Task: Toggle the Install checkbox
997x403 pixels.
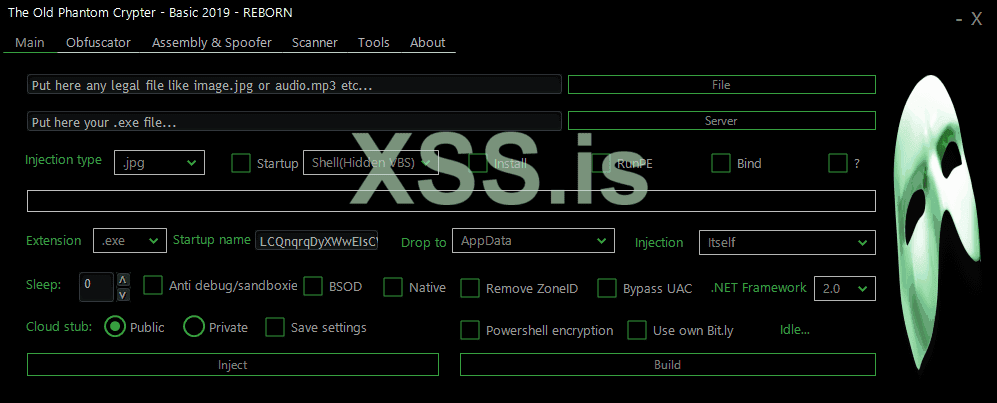Action: [x=478, y=163]
